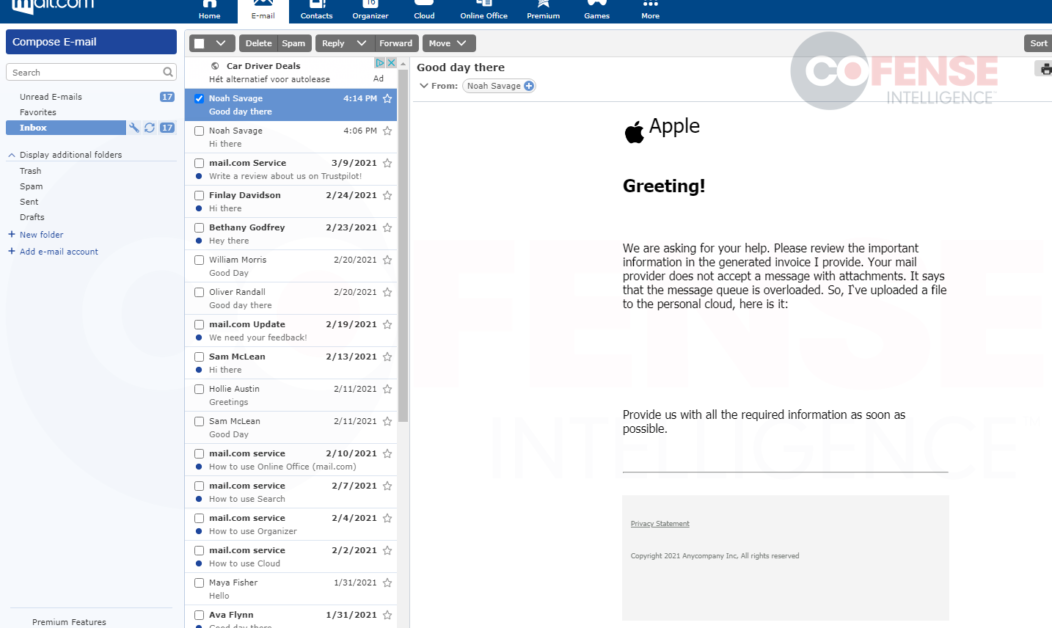The width and height of the screenshot is (1052, 628).
Task: Star the Oliver Randall email
Action: (387, 292)
